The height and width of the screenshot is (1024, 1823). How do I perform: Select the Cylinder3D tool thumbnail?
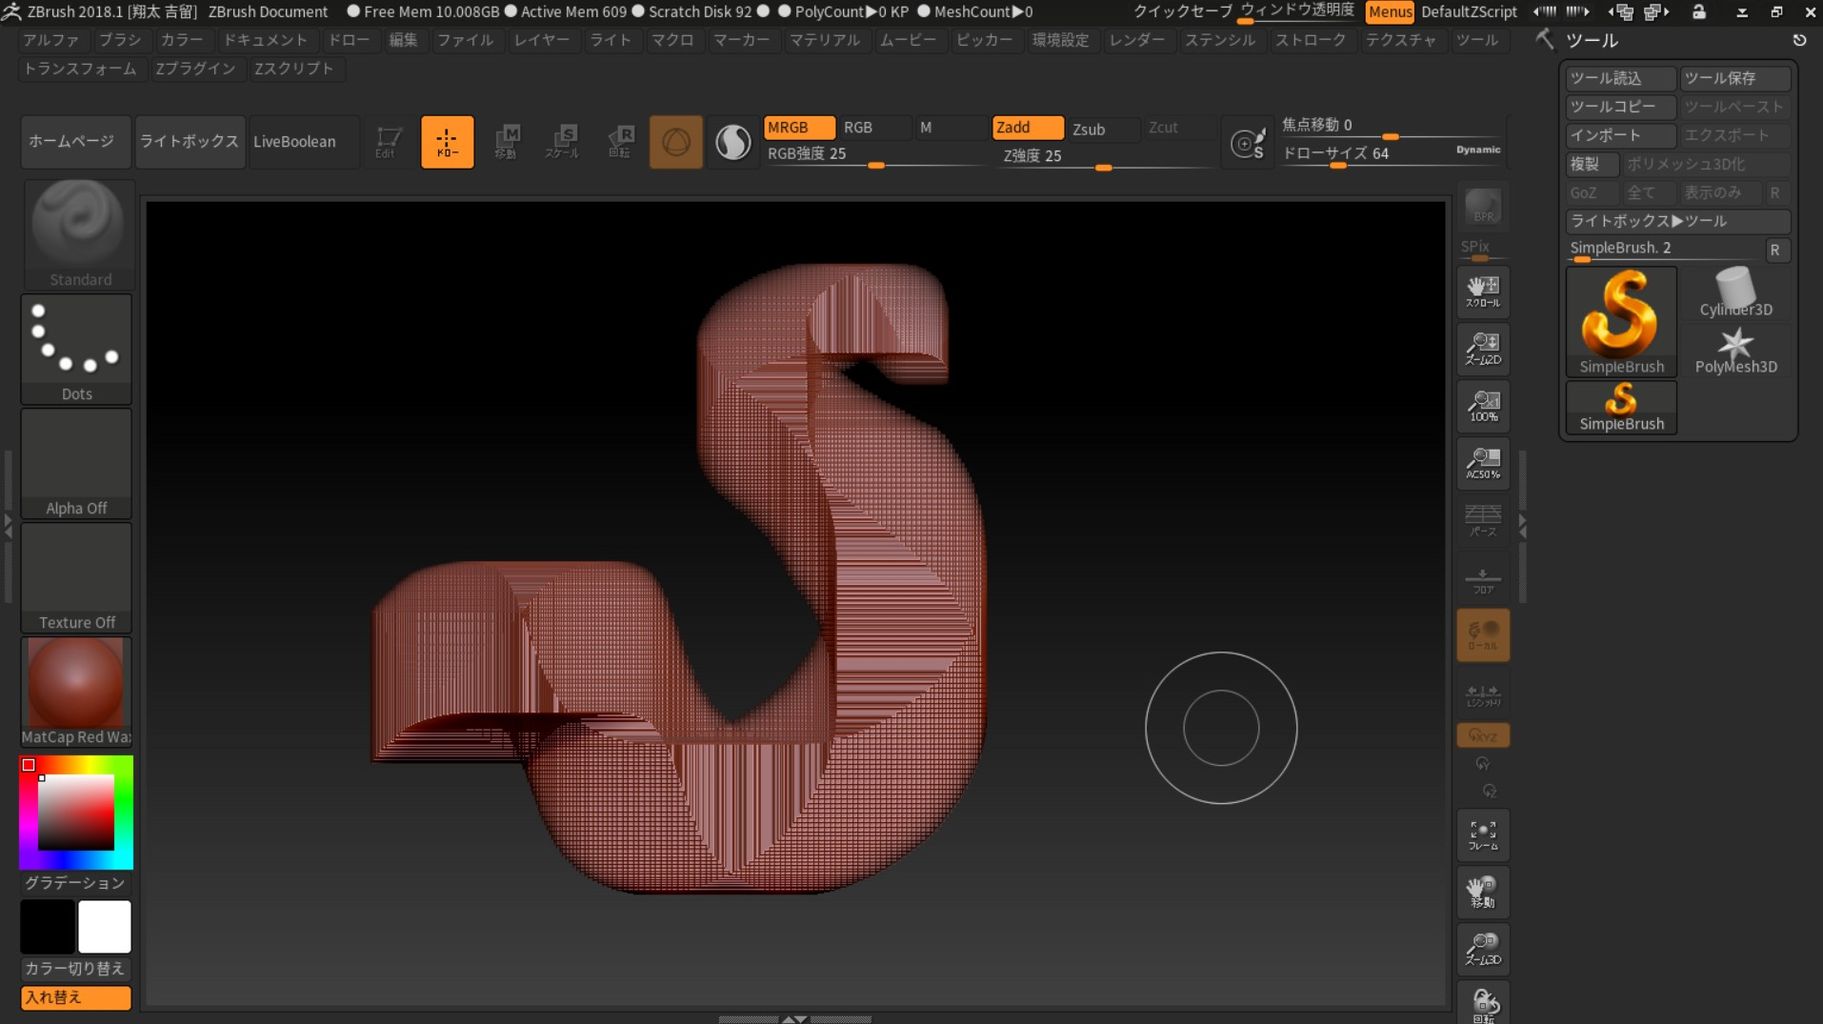coord(1735,292)
